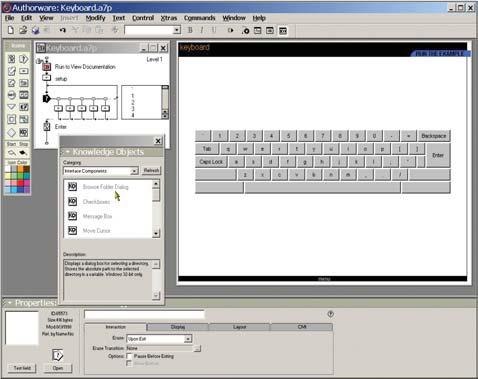Select the triangle Navigate icon in the palette
478x379 pixels.
coord(12,107)
